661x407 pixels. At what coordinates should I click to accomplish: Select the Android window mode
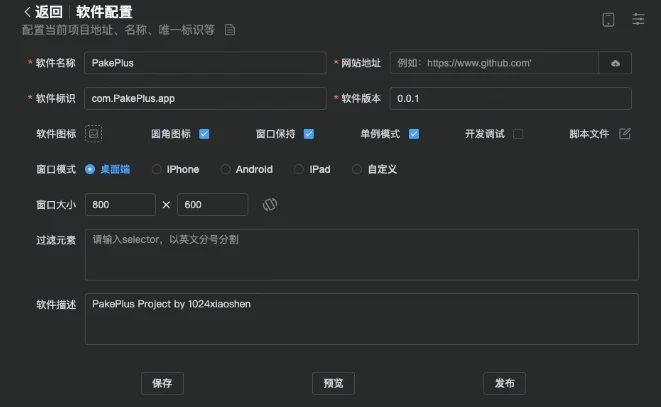(x=226, y=169)
